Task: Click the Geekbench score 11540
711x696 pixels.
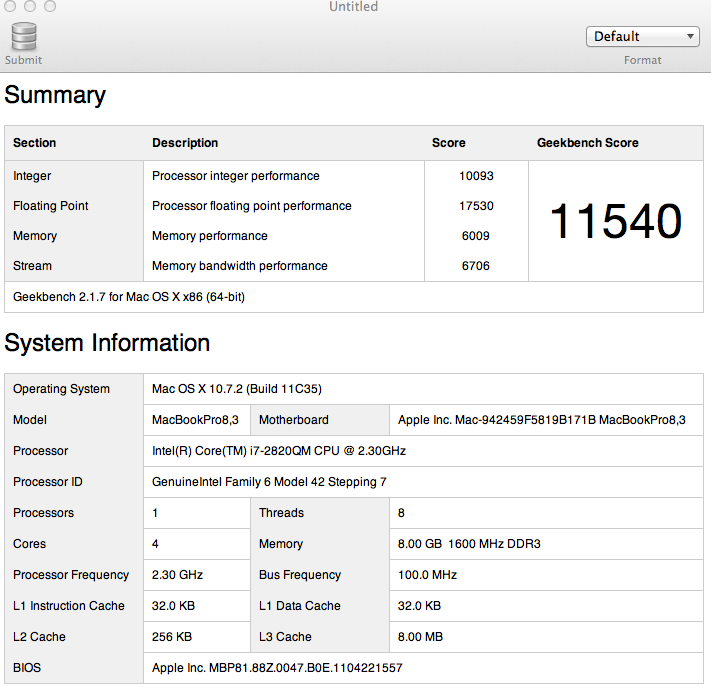Action: click(x=615, y=221)
